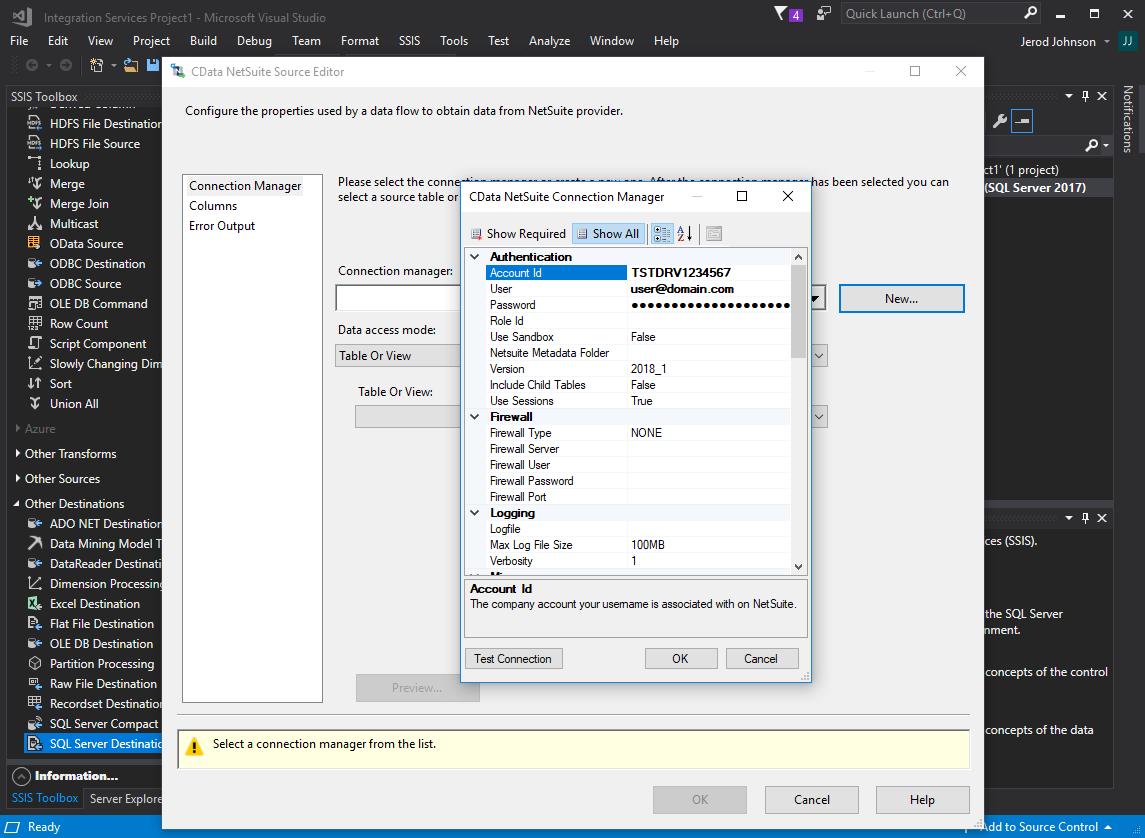Click the Version property value 2018_1
Screen dimensions: 1145x838
pyautogui.click(x=709, y=369)
